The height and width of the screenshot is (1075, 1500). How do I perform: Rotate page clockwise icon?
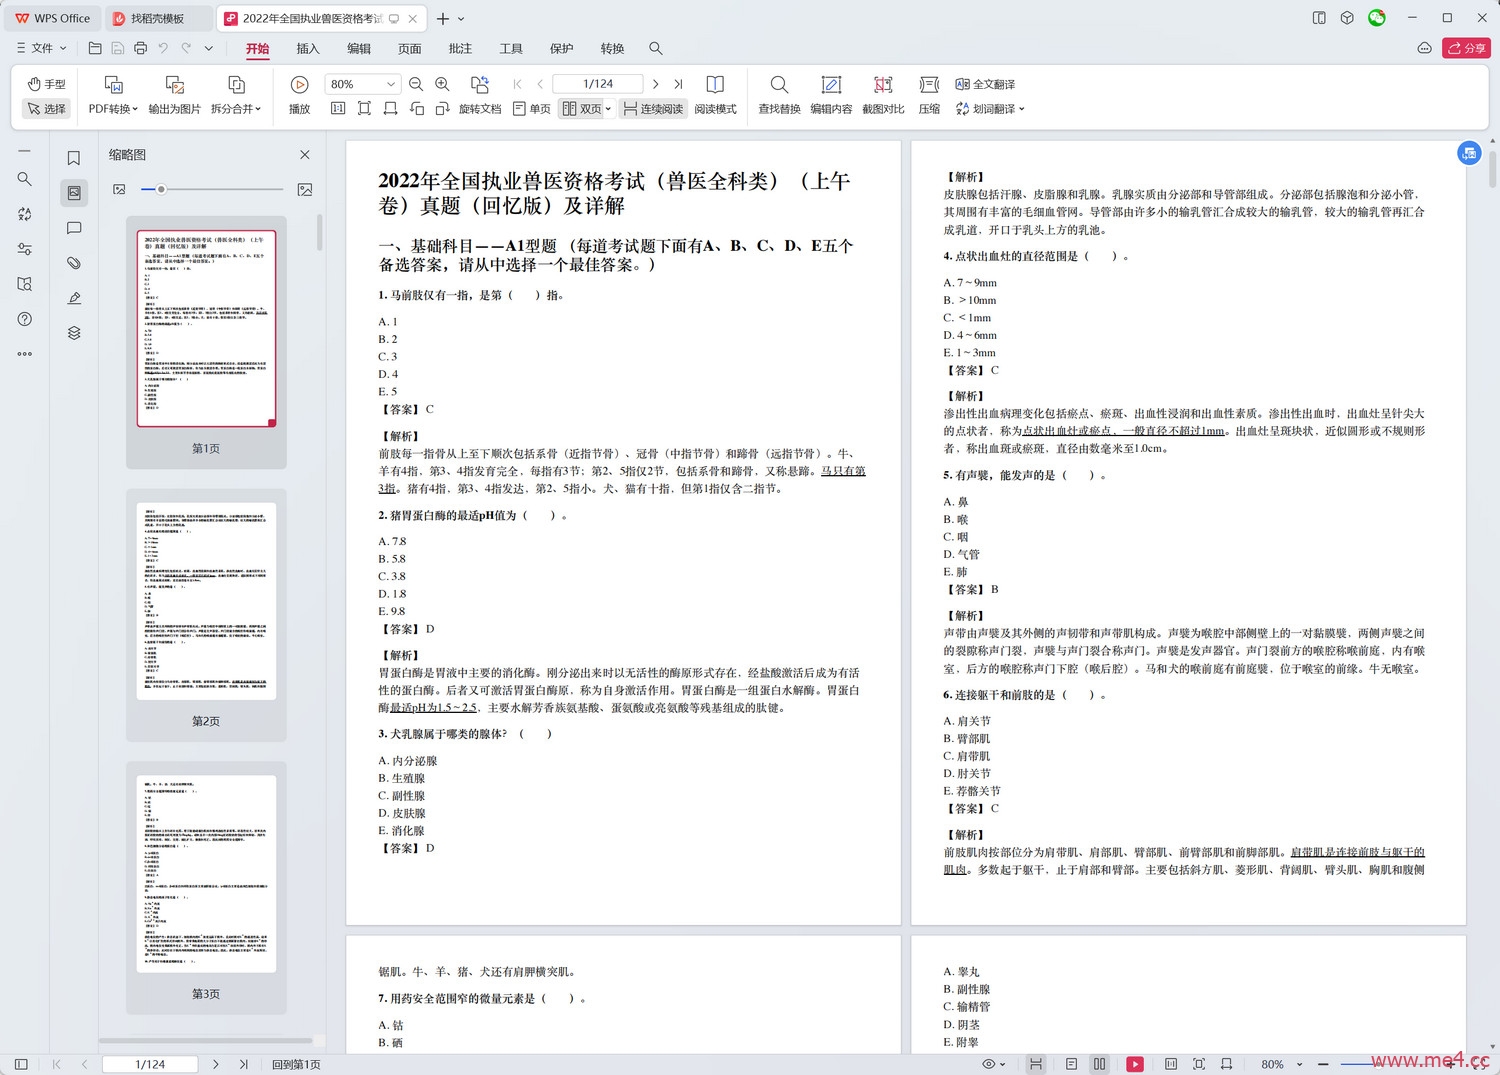click(x=442, y=108)
